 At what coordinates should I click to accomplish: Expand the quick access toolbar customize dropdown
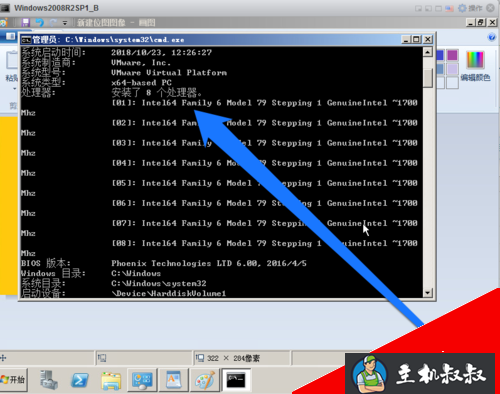tap(65, 23)
